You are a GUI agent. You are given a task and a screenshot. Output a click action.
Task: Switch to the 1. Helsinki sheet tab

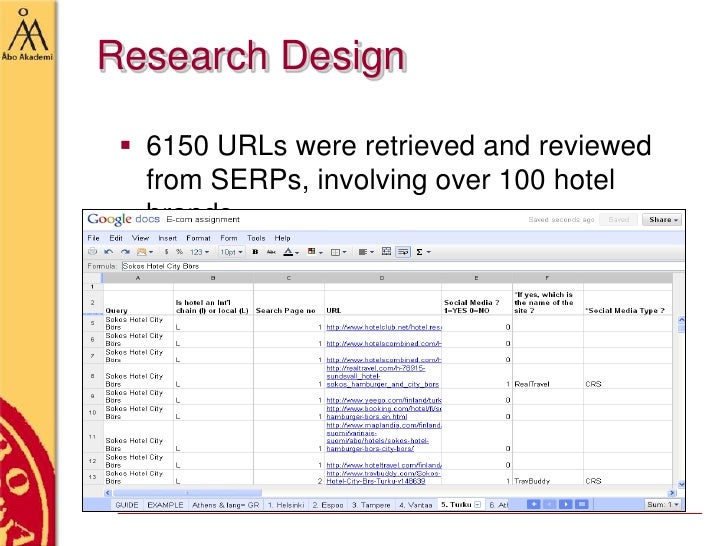pos(286,505)
